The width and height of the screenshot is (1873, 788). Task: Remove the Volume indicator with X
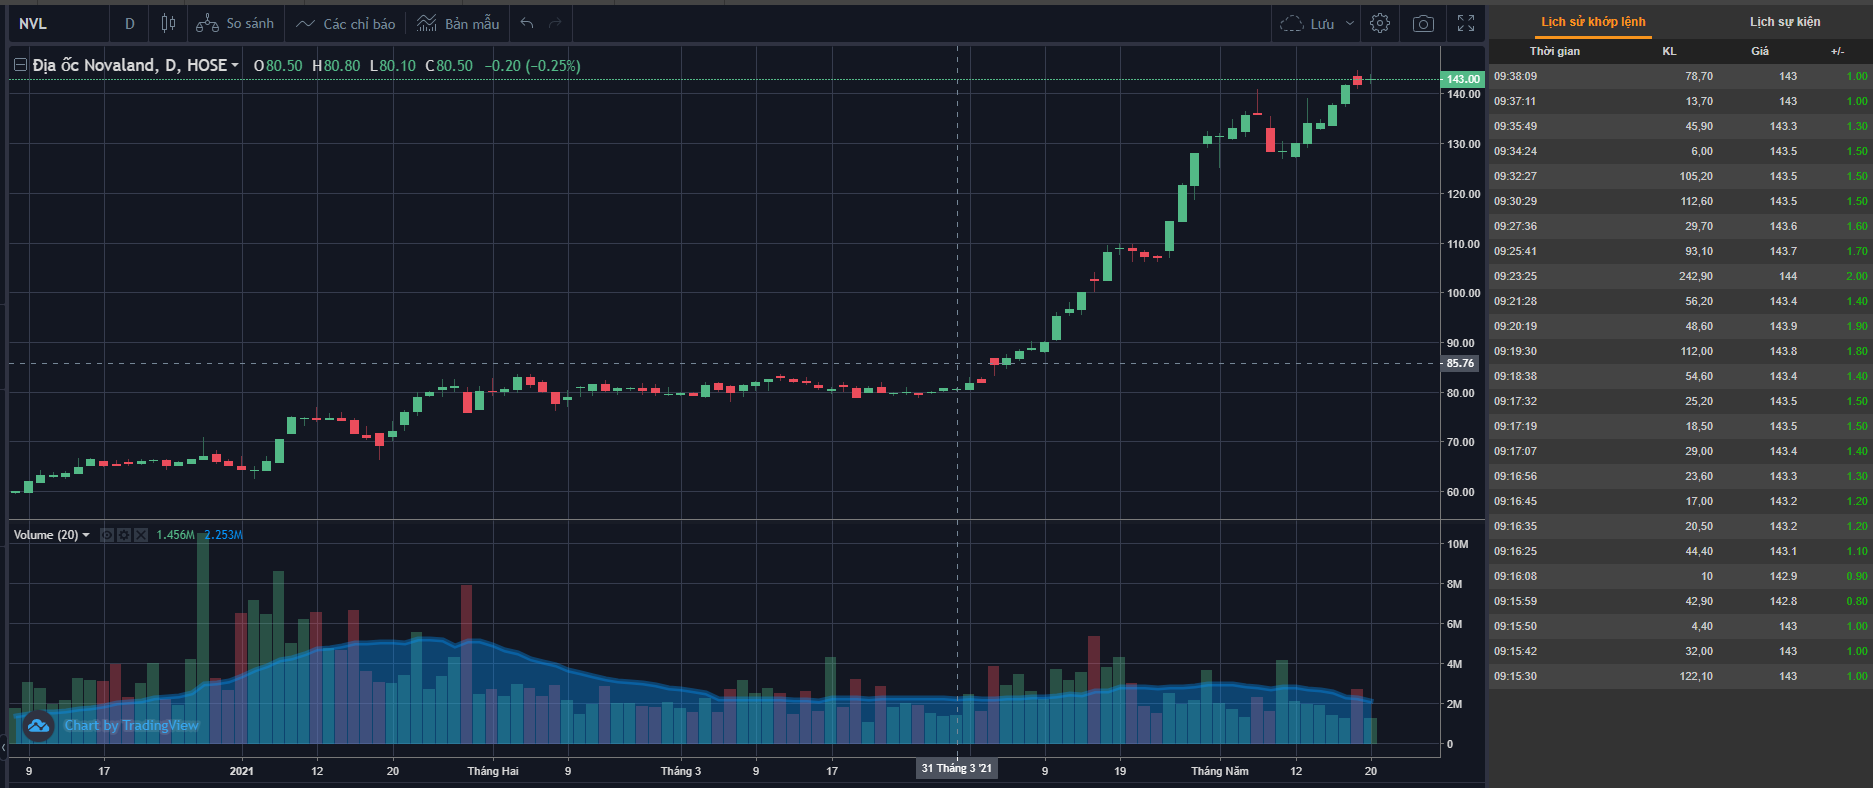[141, 535]
